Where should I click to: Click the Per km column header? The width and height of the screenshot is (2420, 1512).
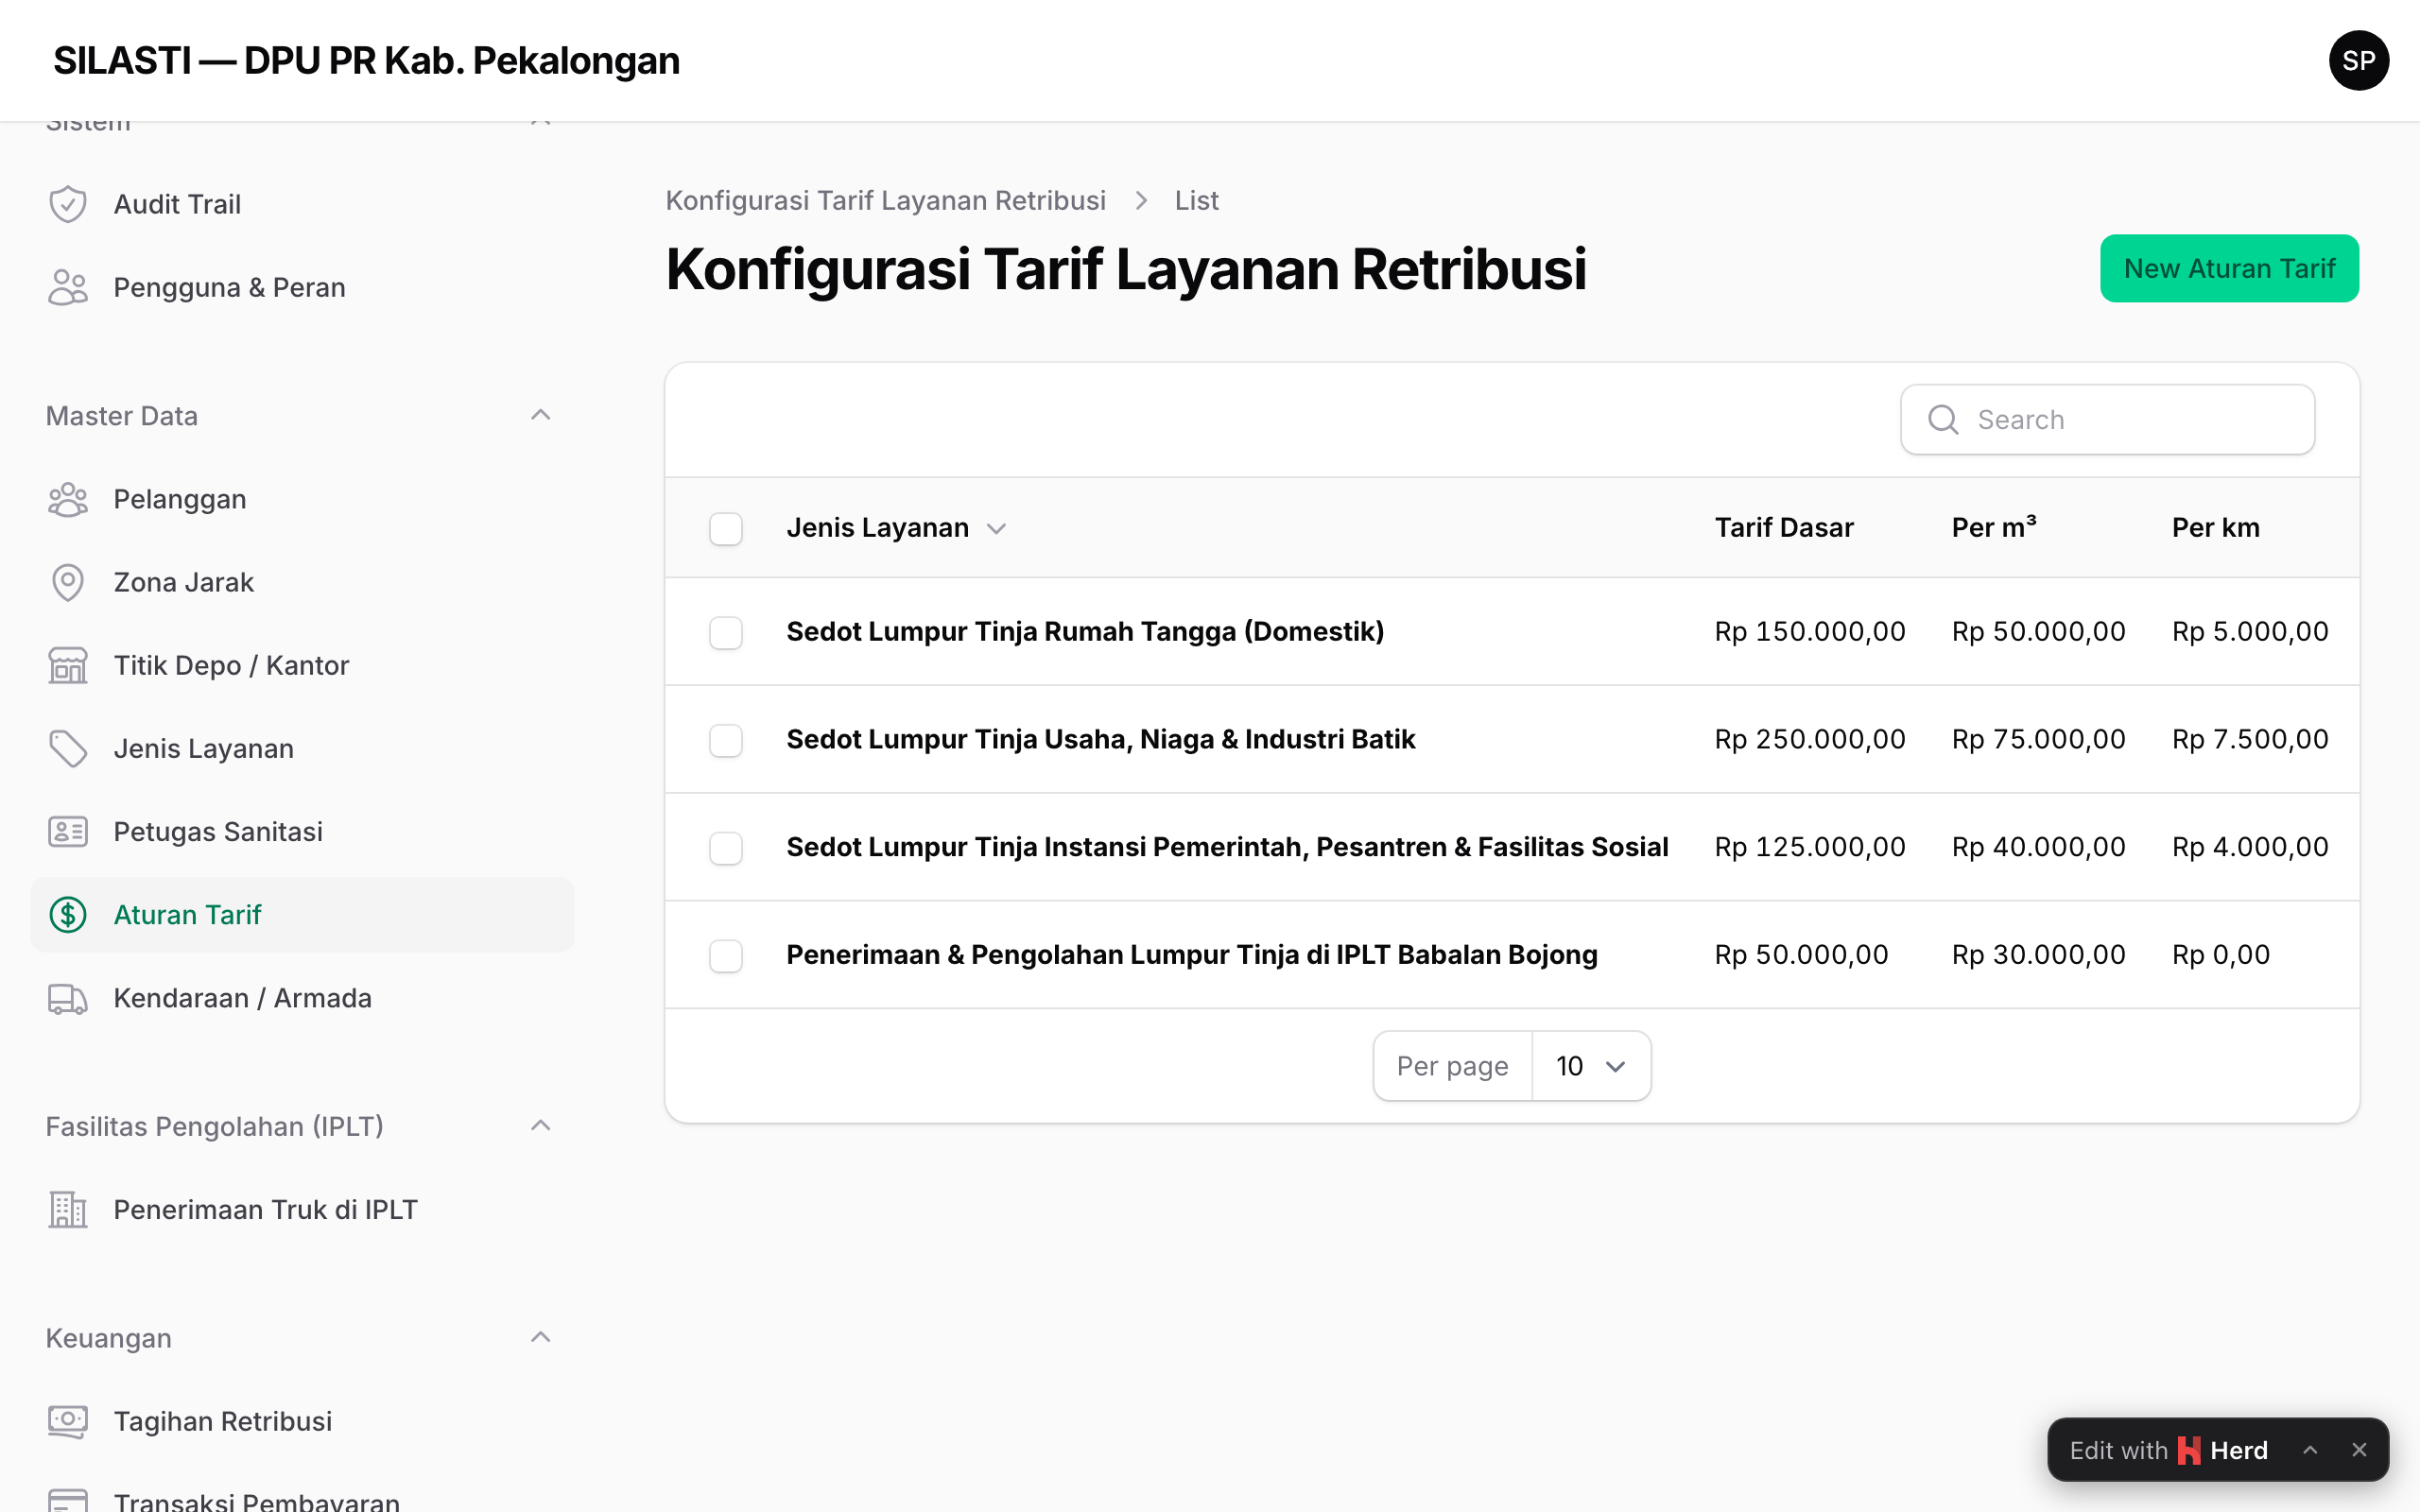pos(2215,527)
